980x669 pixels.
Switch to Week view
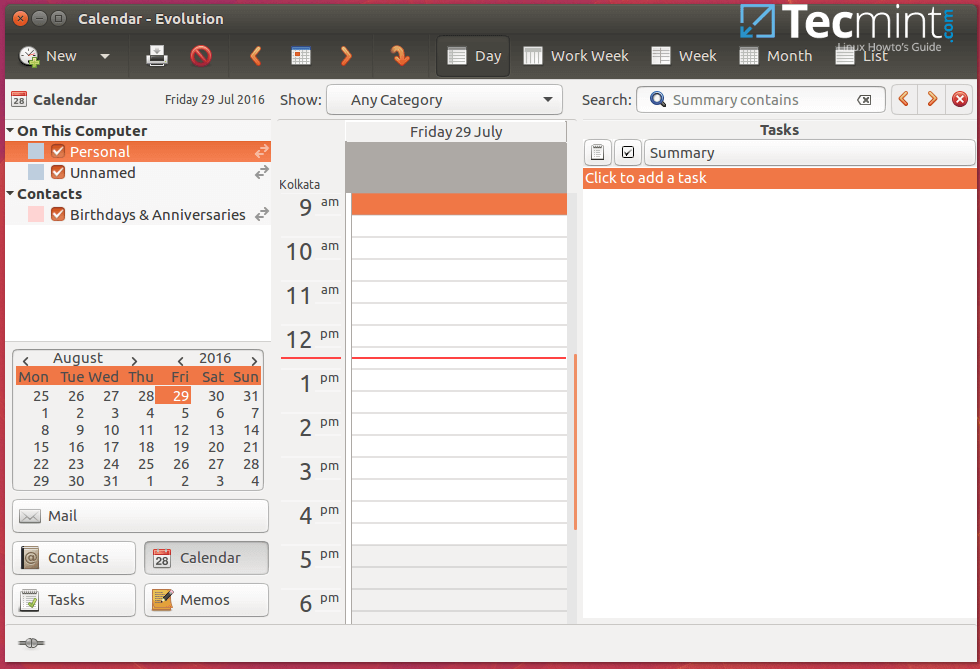(684, 56)
